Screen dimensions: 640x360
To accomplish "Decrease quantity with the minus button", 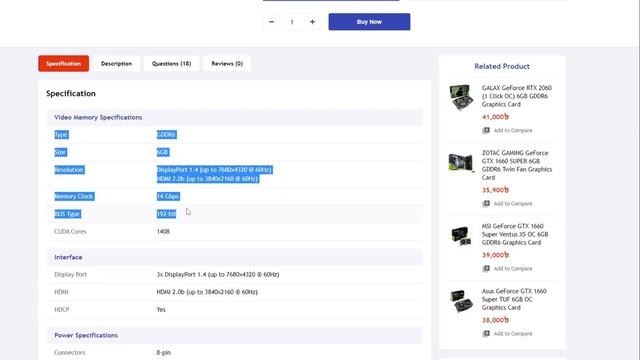I will [271, 22].
